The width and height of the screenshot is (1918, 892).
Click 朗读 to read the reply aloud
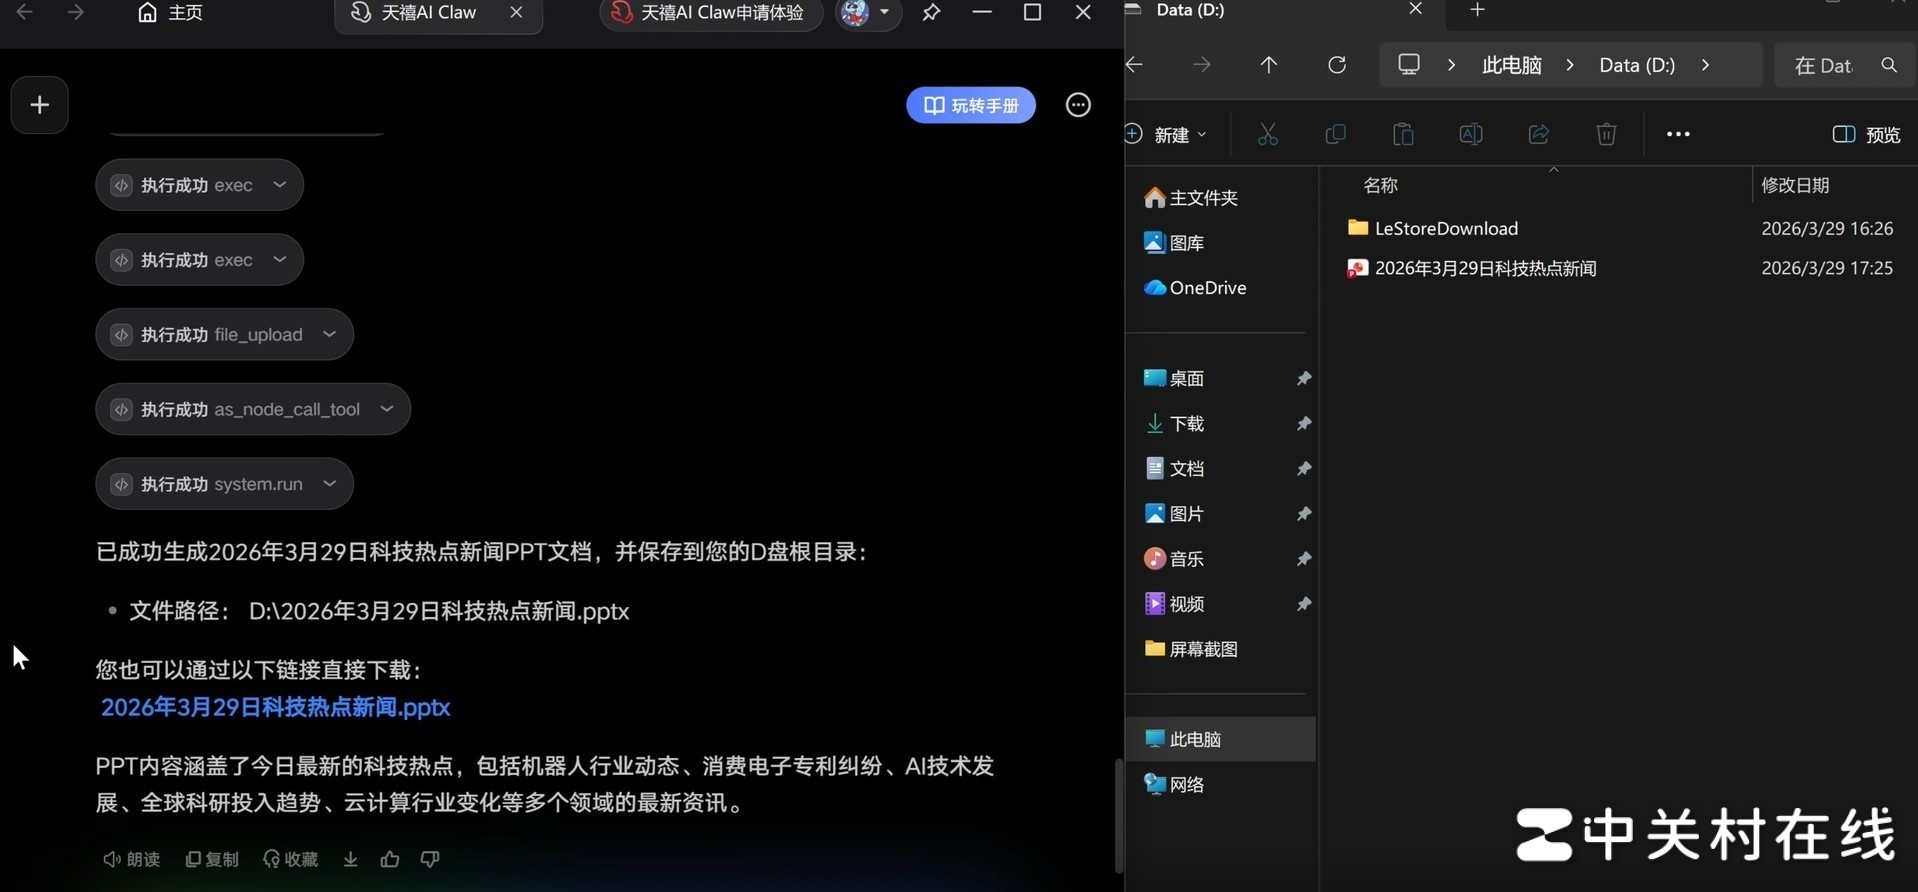pyautogui.click(x=132, y=859)
